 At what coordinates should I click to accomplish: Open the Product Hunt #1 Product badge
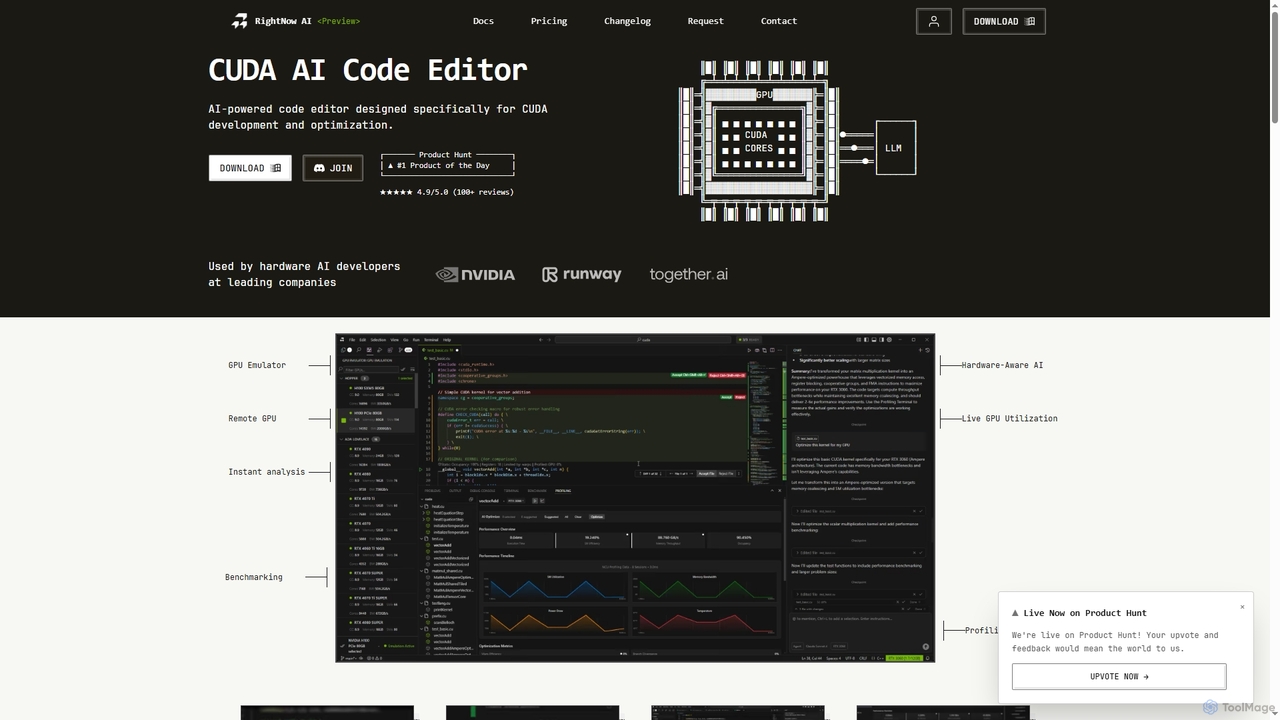(447, 165)
